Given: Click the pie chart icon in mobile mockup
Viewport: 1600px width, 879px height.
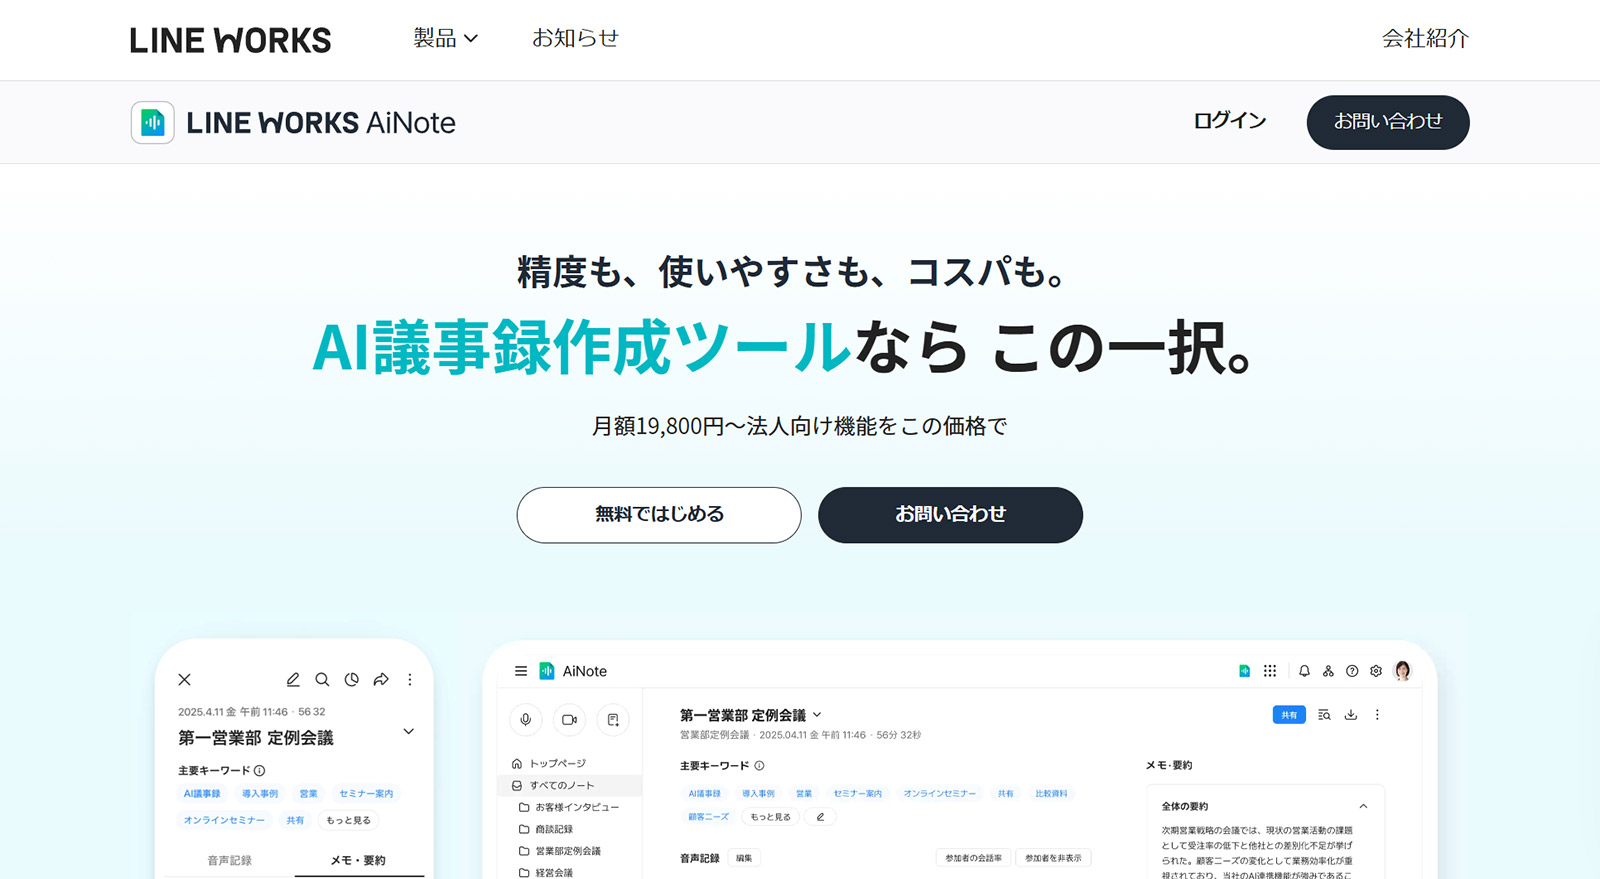Looking at the screenshot, I should (x=351, y=679).
